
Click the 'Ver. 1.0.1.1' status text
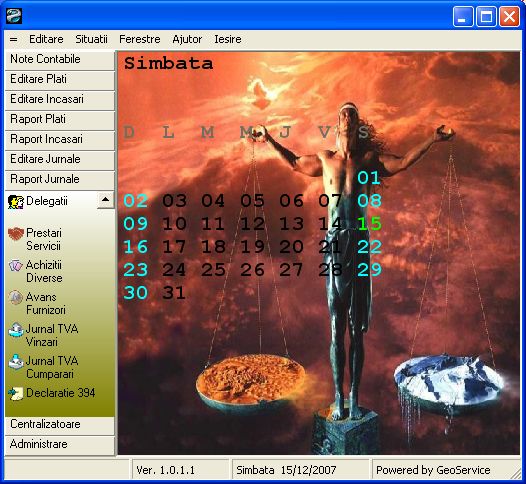click(165, 470)
